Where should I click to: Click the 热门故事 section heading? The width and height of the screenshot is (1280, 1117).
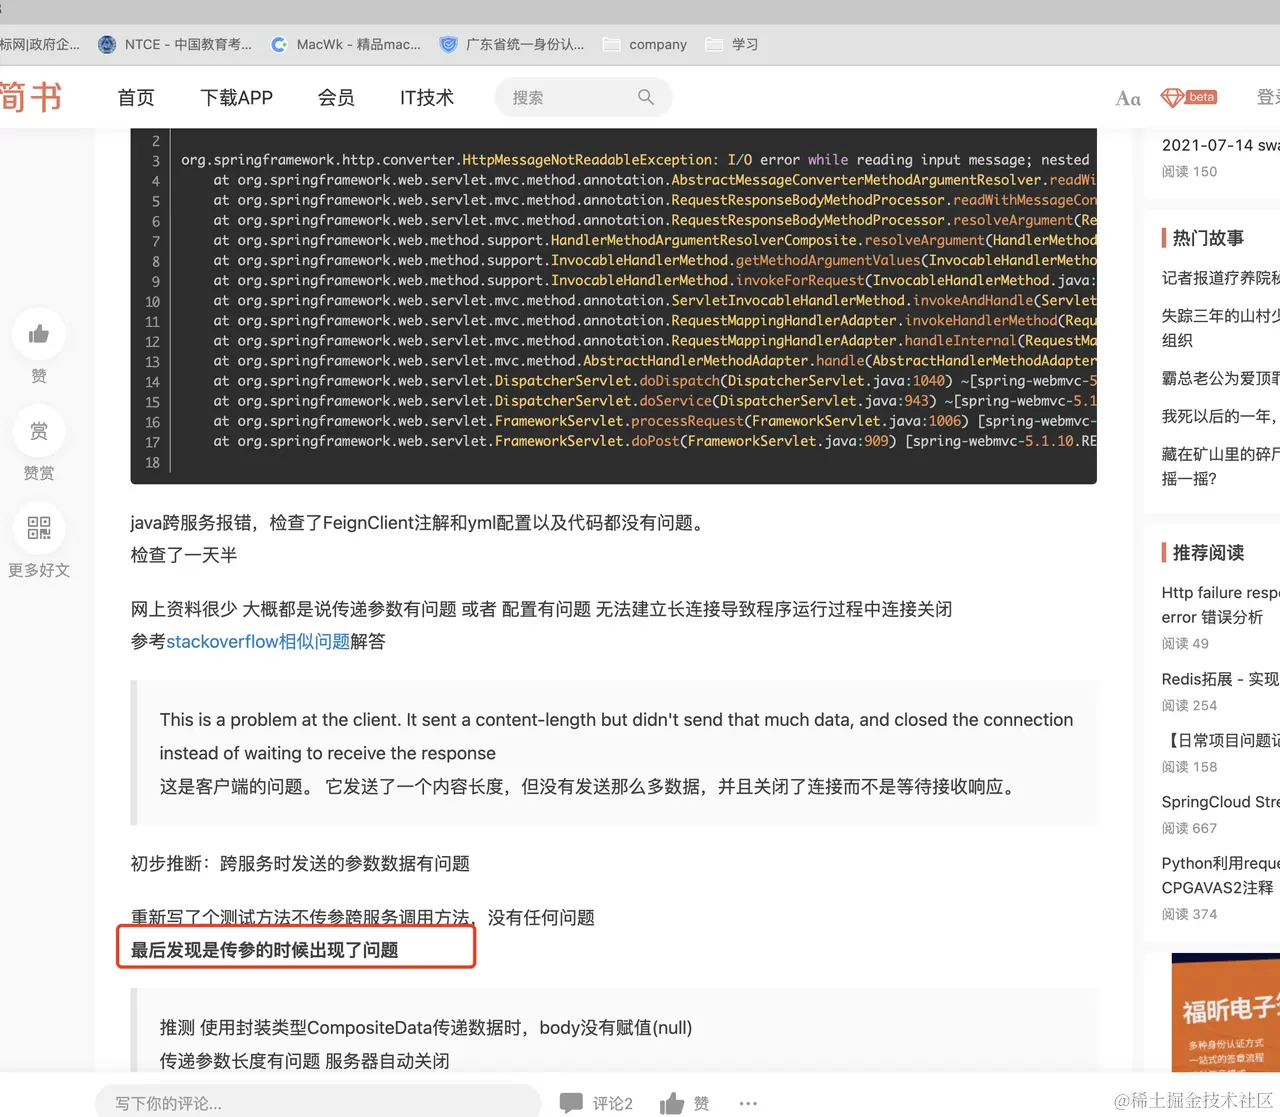pyautogui.click(x=1208, y=238)
